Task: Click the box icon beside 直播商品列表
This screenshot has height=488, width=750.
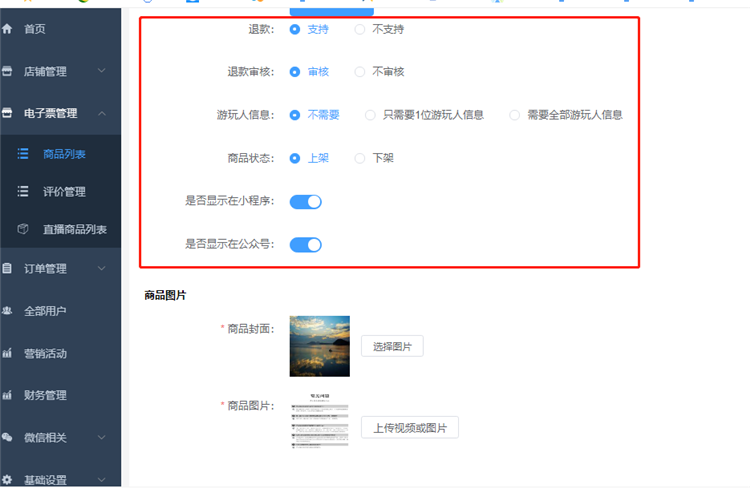Action: click(x=23, y=229)
